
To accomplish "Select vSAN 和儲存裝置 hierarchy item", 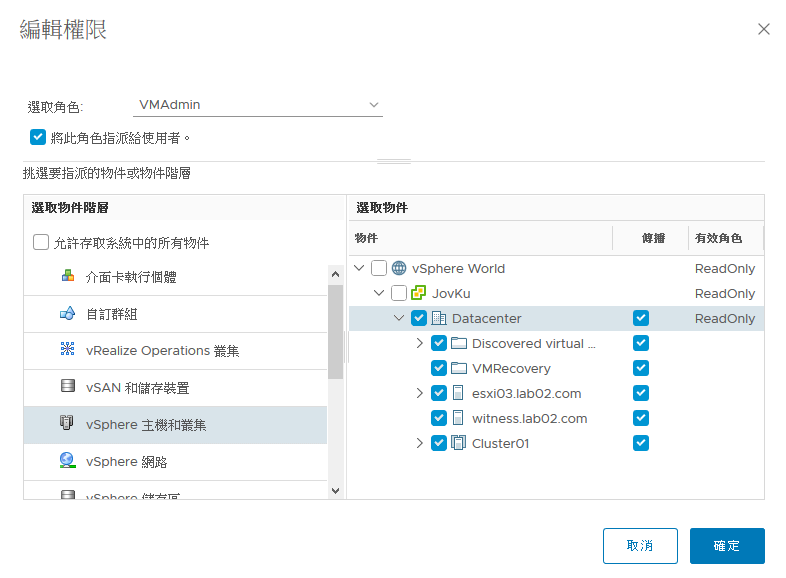I will click(x=175, y=388).
